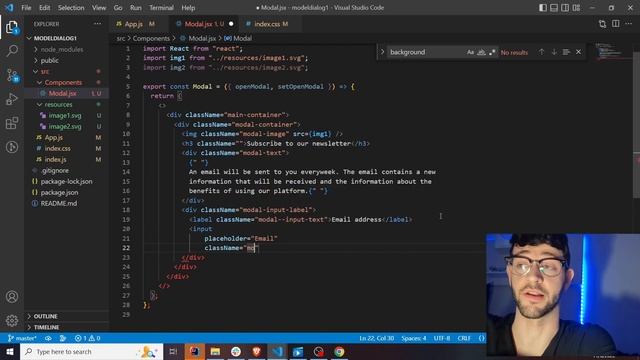The width and height of the screenshot is (640, 360).
Task: Click Ln 22, Col 30 status item
Action: tap(376, 338)
